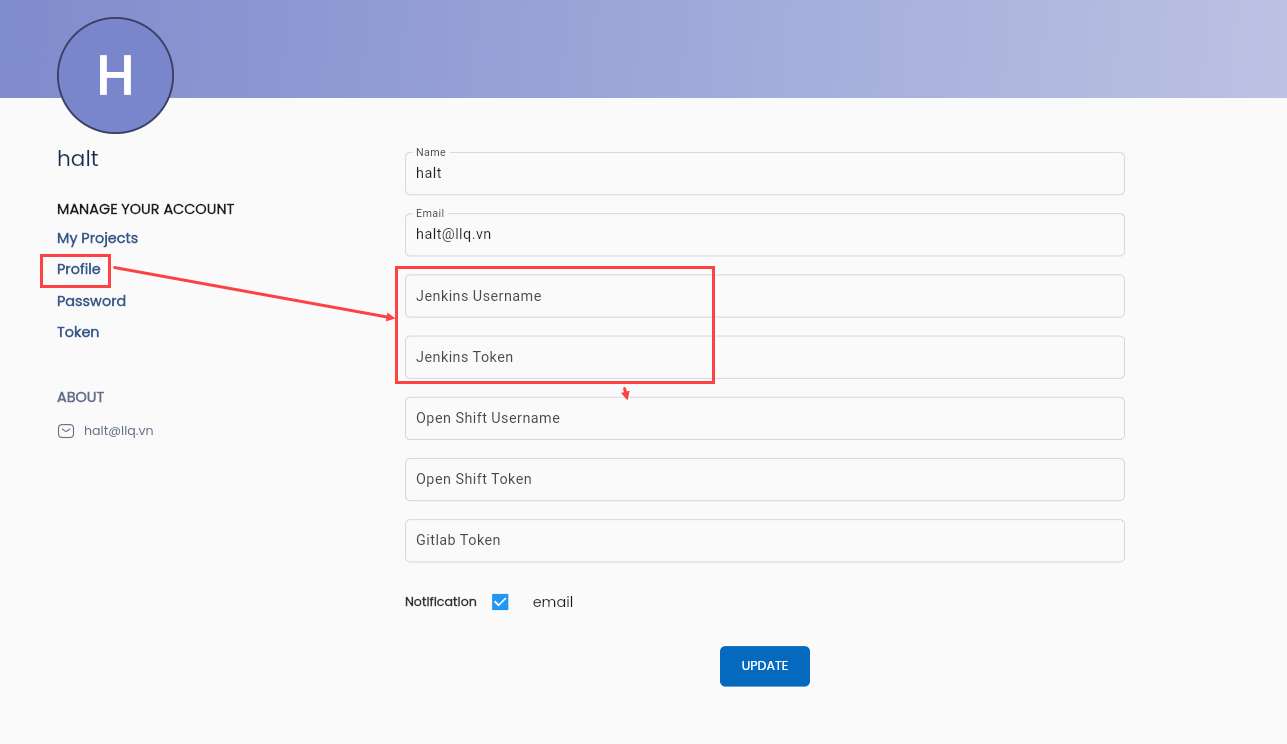Click the Open Shift Token field
1287x744 pixels.
coord(765,479)
